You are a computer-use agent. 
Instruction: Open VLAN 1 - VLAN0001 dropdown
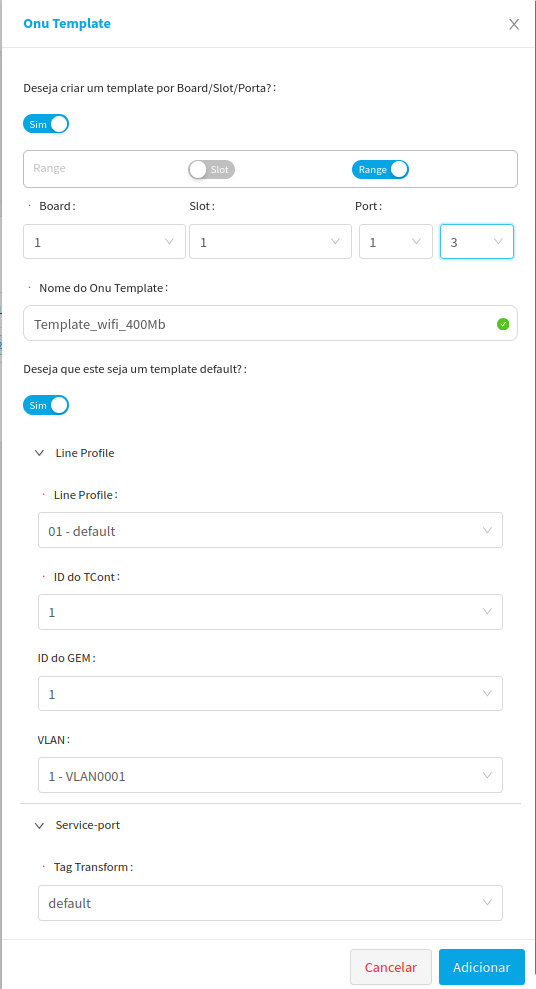coord(271,775)
